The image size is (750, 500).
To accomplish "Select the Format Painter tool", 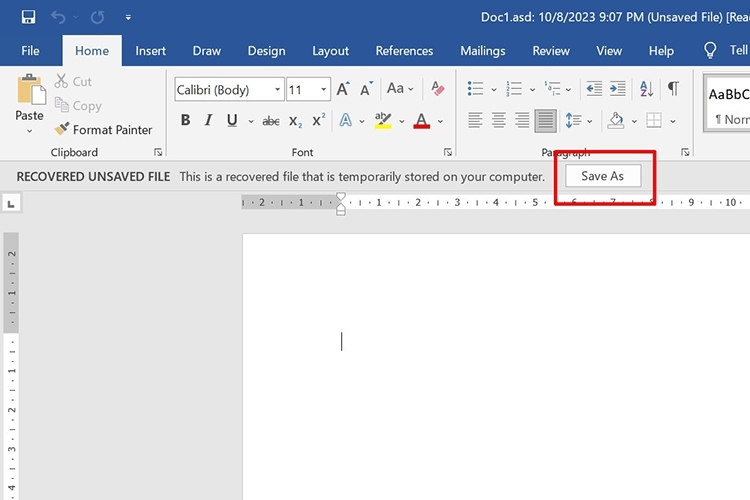I will pyautogui.click(x=103, y=130).
